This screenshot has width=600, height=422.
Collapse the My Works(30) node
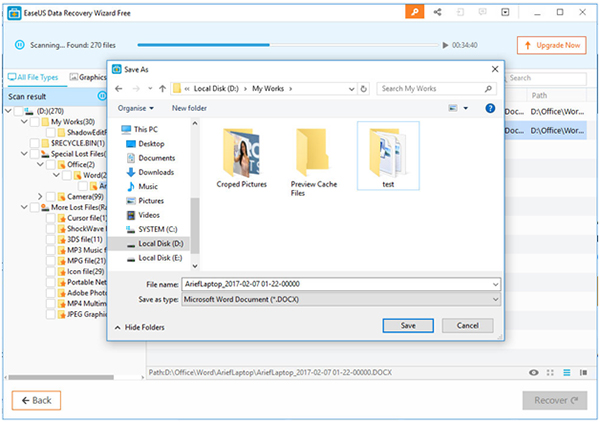(x=24, y=122)
